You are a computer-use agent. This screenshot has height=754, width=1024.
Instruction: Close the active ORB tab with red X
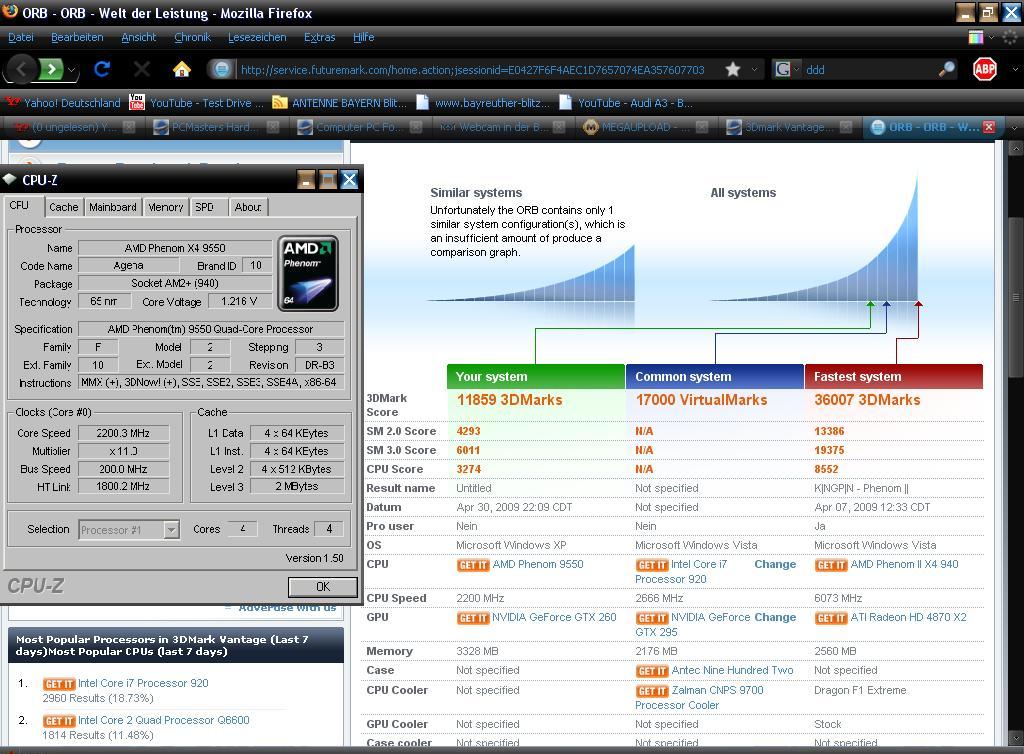coord(989,127)
